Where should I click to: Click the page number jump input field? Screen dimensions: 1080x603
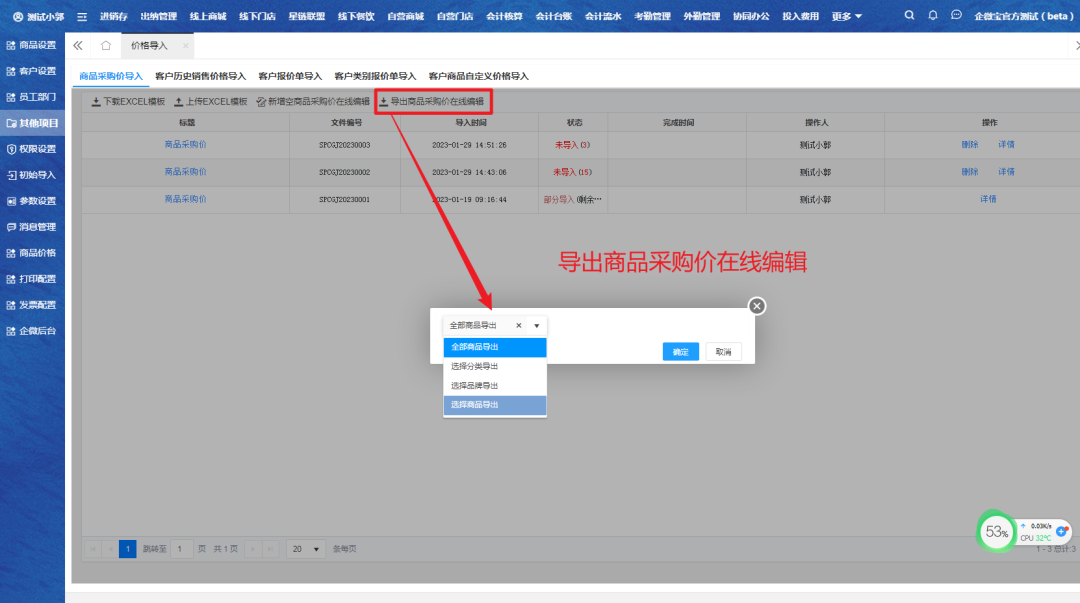(x=181, y=549)
